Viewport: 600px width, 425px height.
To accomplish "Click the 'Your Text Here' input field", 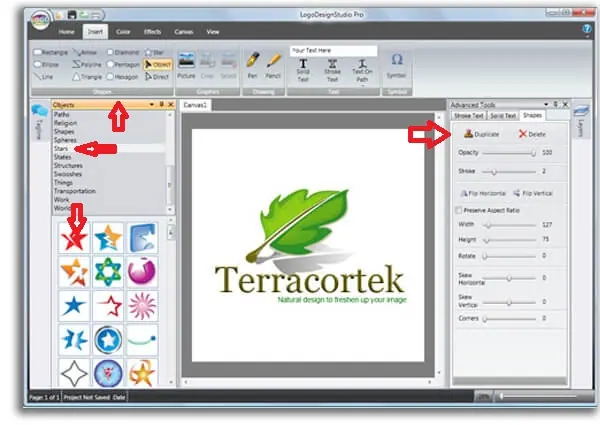I will 333,50.
